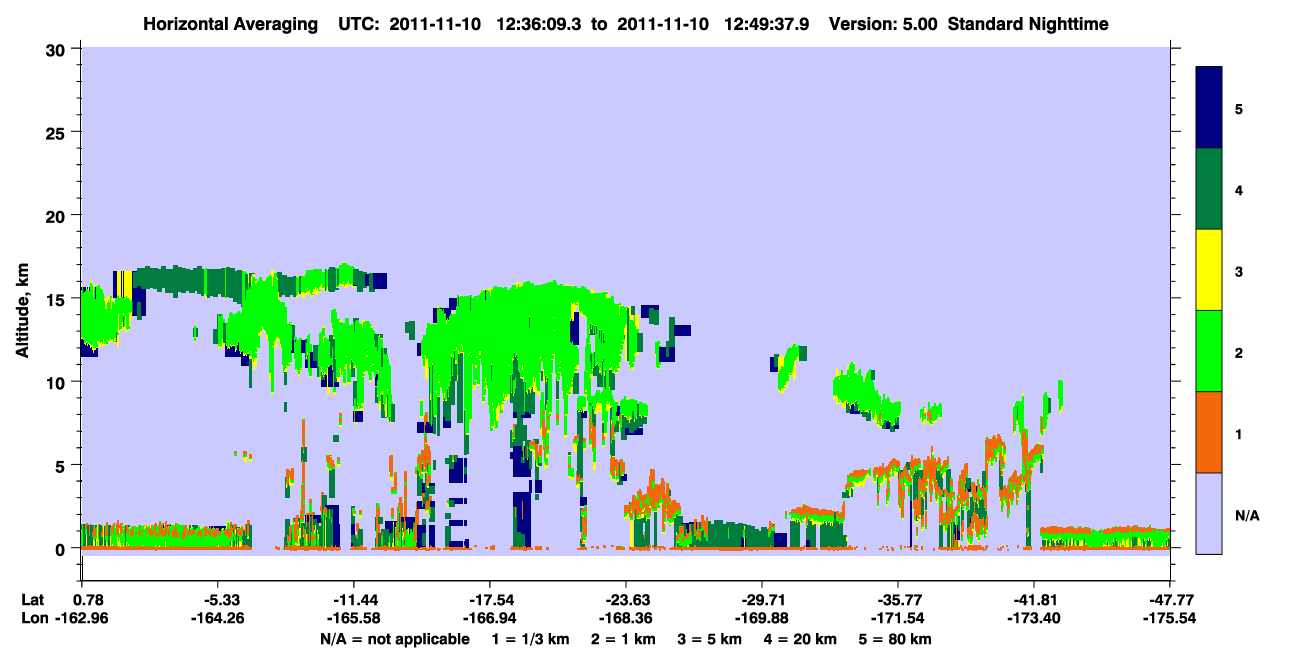This screenshot has height=667, width=1300.
Task: Click the dark green colorbar segment labeled 4
Action: [1209, 189]
